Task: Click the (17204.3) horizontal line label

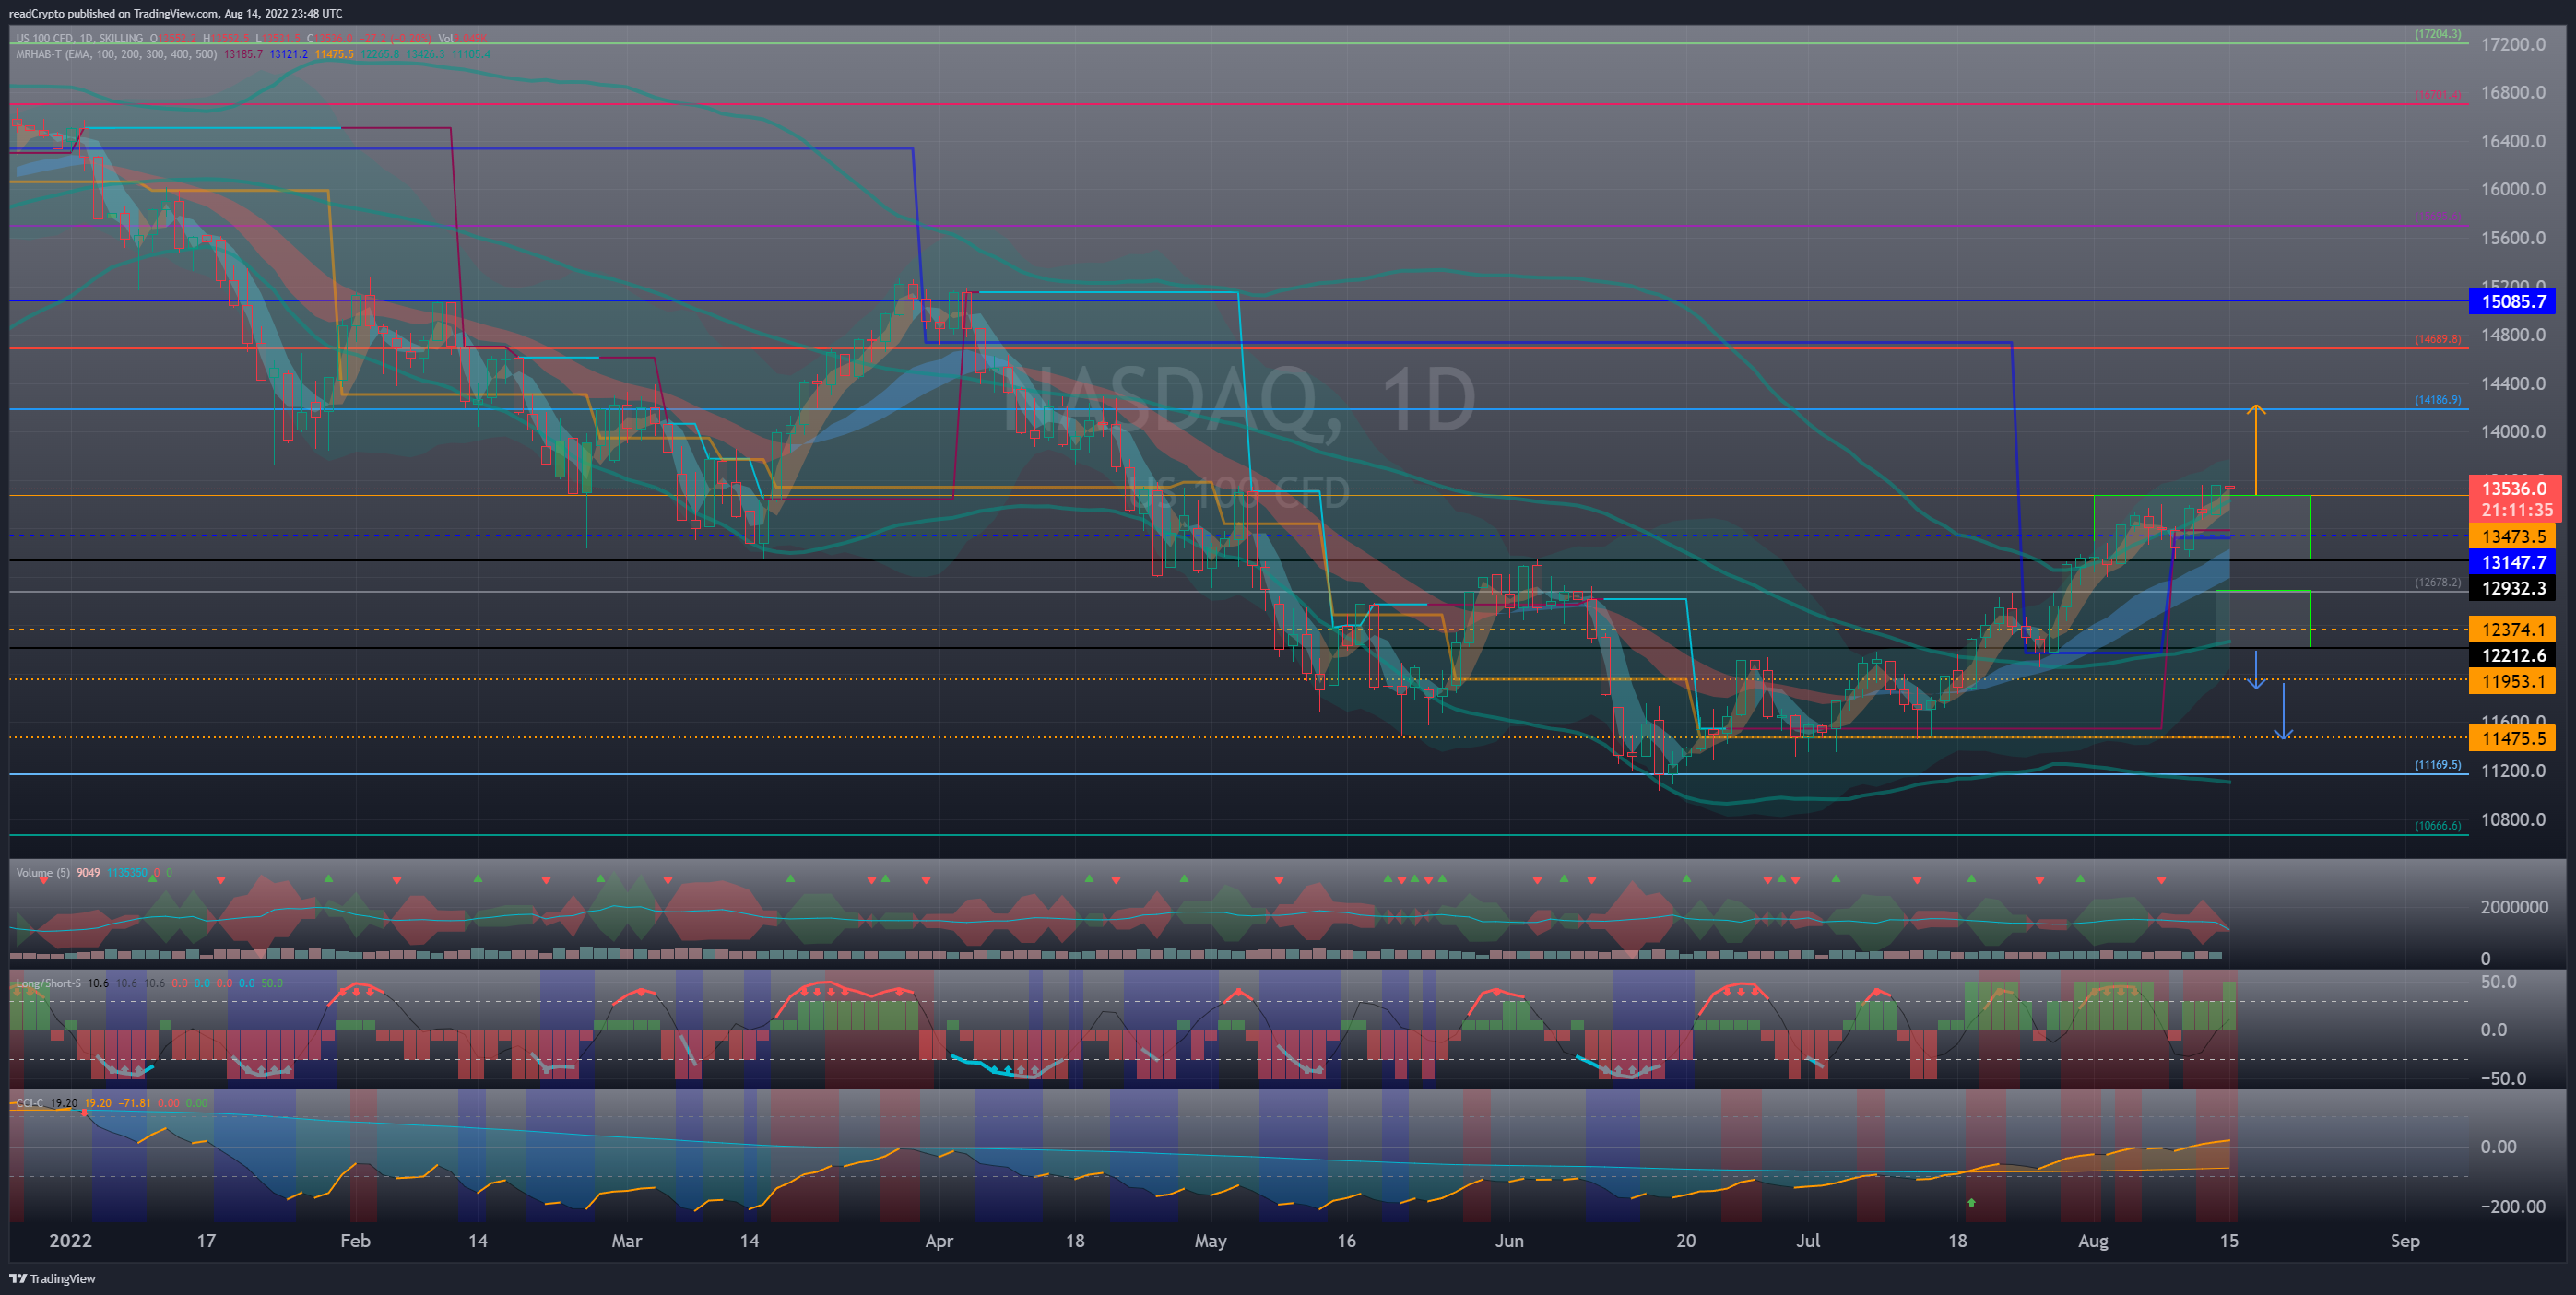Action: pos(2438,34)
